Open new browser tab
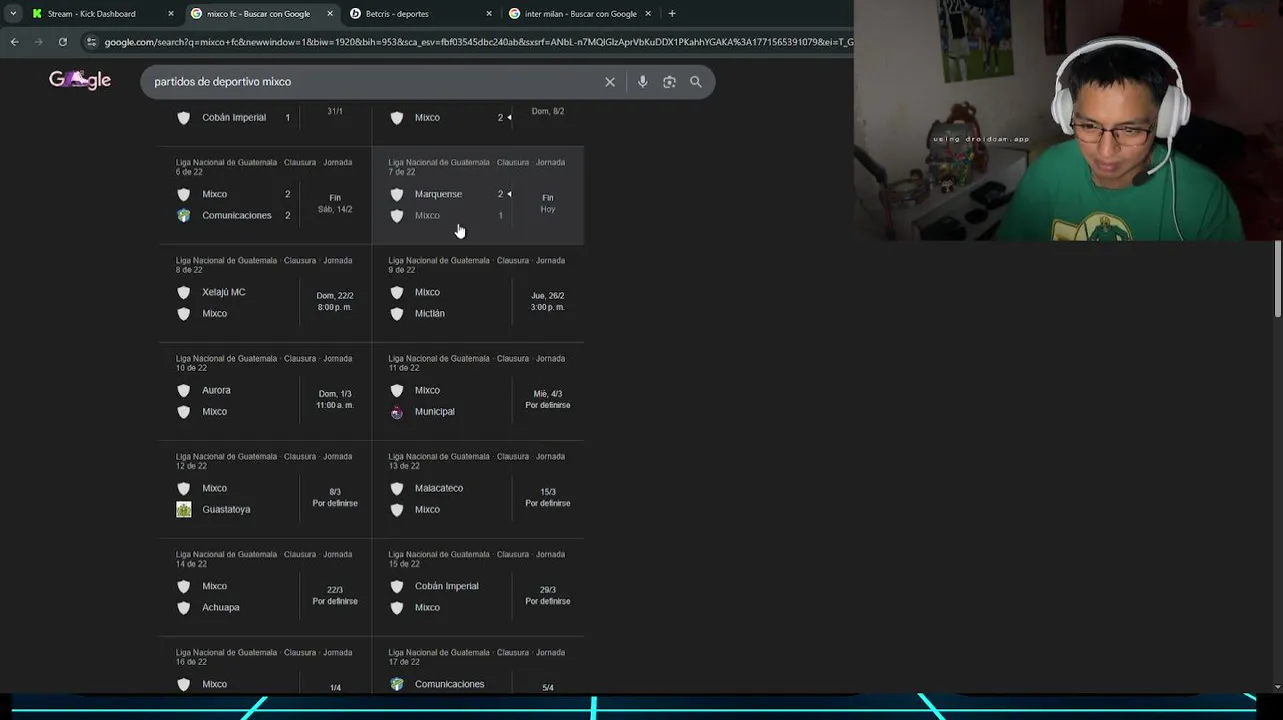Viewport: 1283px width, 720px height. coord(672,14)
